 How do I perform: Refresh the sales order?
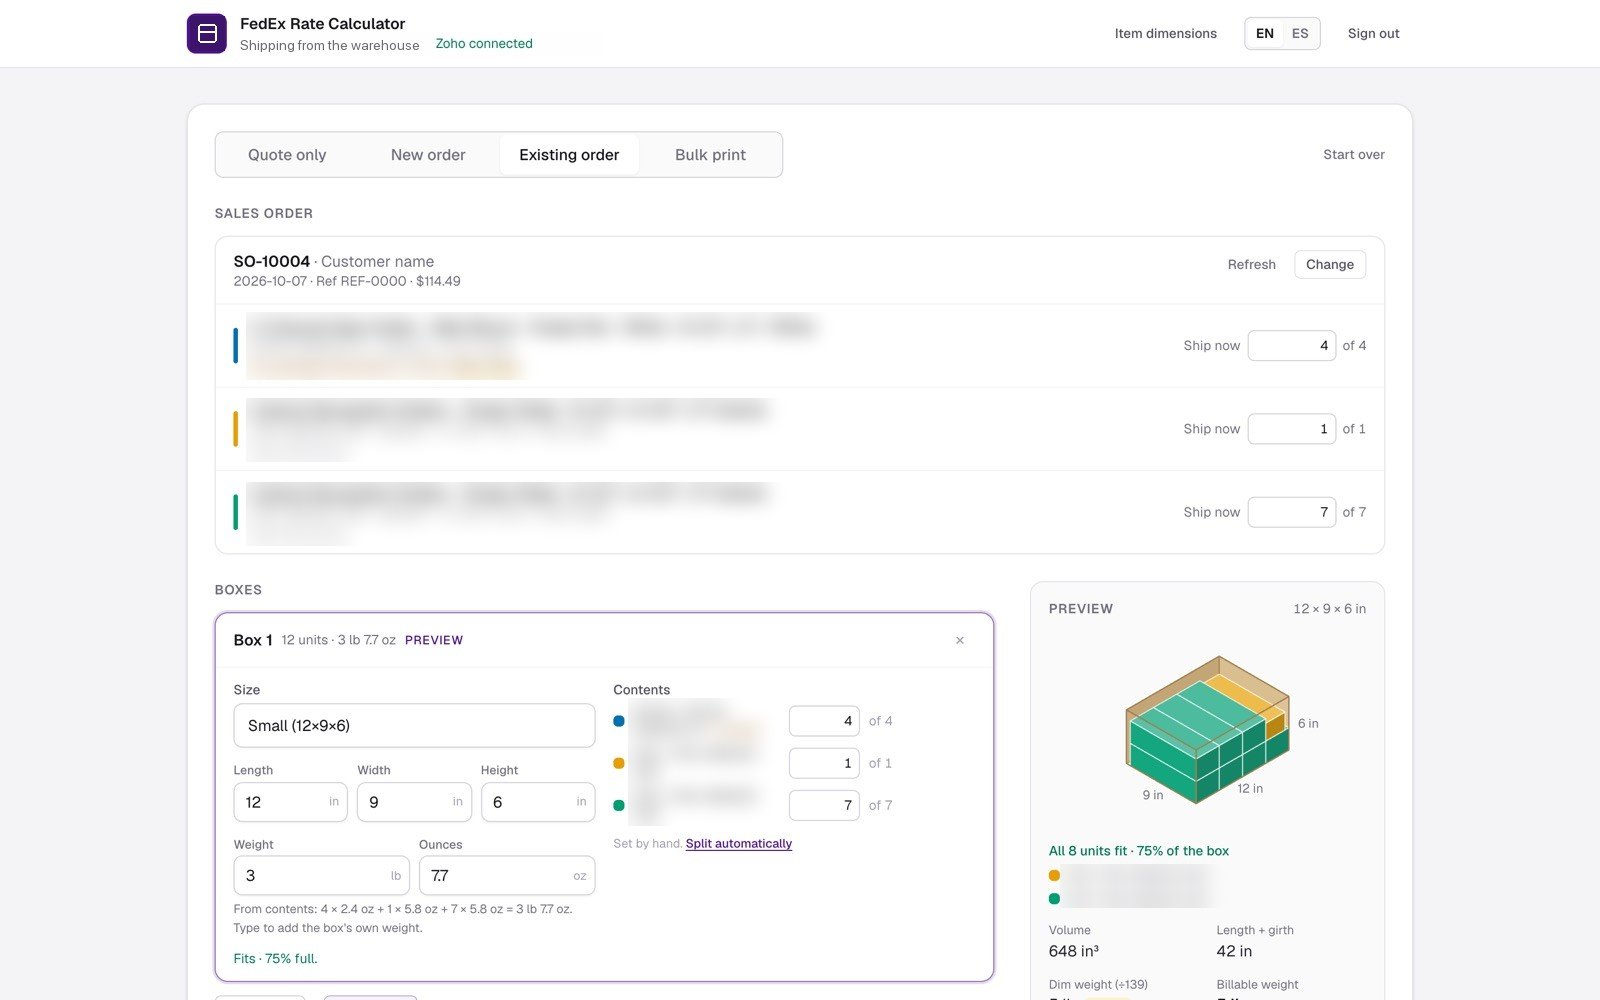pos(1252,264)
